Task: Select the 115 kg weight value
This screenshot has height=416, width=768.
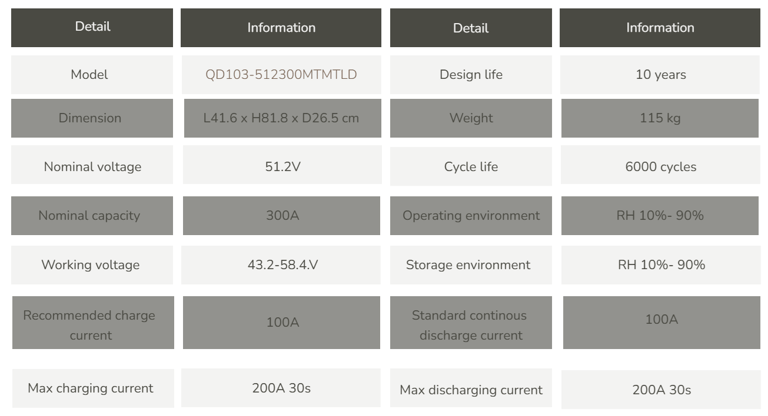Action: tap(660, 118)
